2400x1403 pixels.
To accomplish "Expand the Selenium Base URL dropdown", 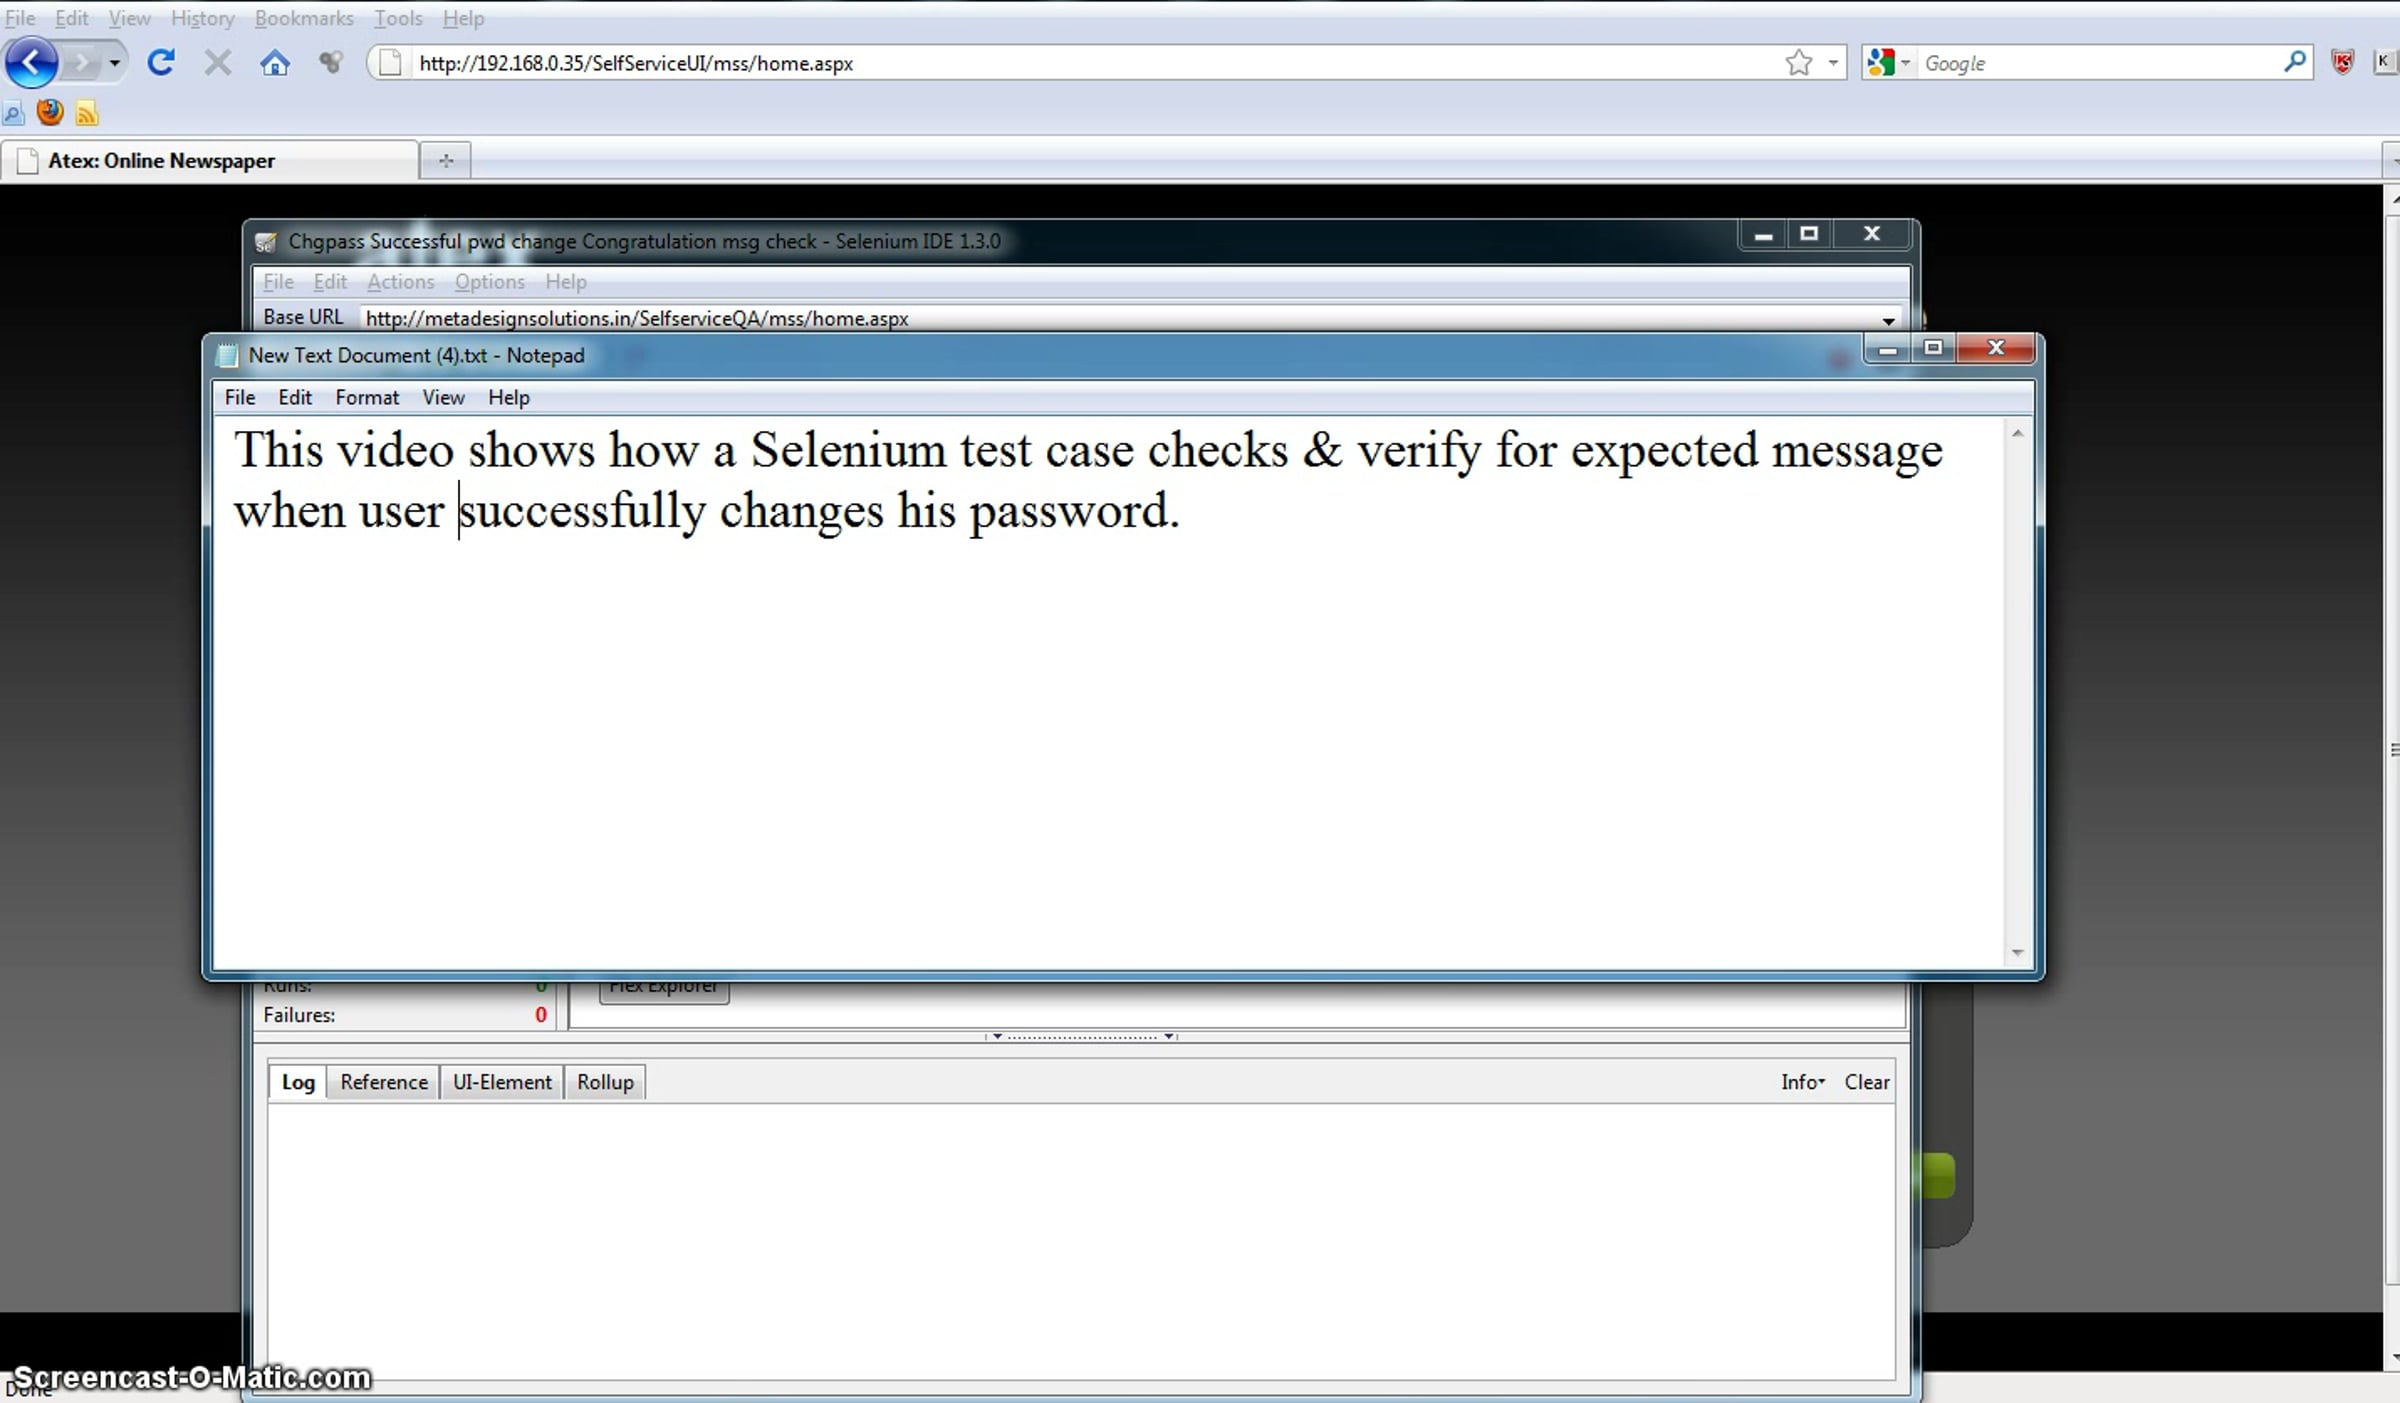I will (x=1888, y=320).
